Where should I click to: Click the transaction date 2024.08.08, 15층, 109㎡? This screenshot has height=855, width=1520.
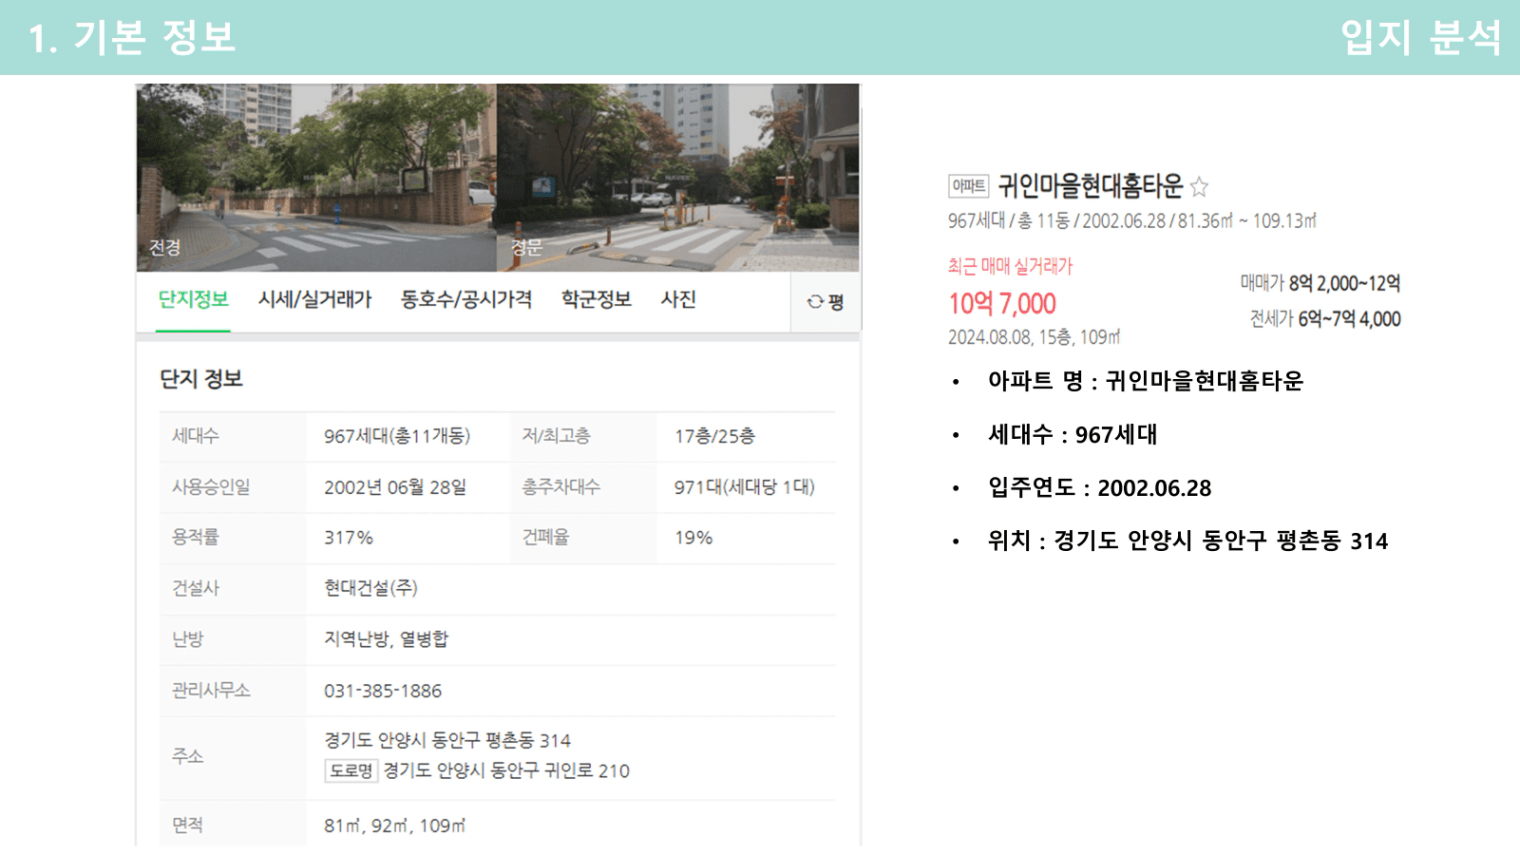pyautogui.click(x=1034, y=337)
